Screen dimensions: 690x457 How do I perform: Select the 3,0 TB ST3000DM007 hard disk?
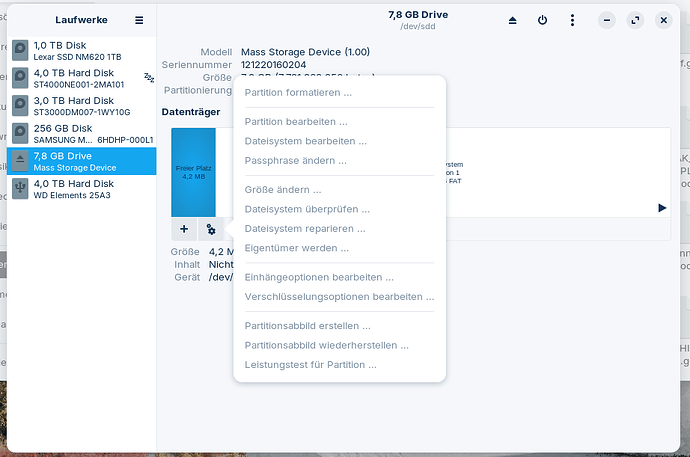[x=80, y=106]
